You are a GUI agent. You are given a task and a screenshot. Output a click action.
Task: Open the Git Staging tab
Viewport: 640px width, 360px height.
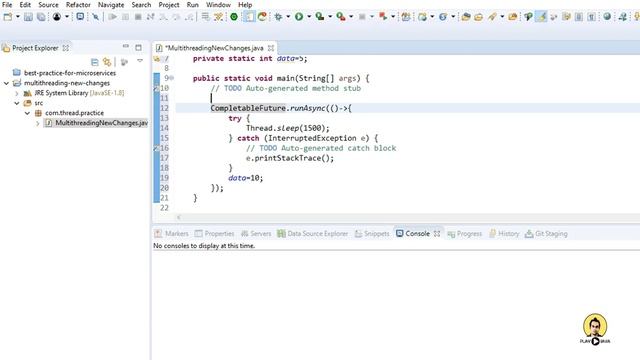(x=547, y=234)
